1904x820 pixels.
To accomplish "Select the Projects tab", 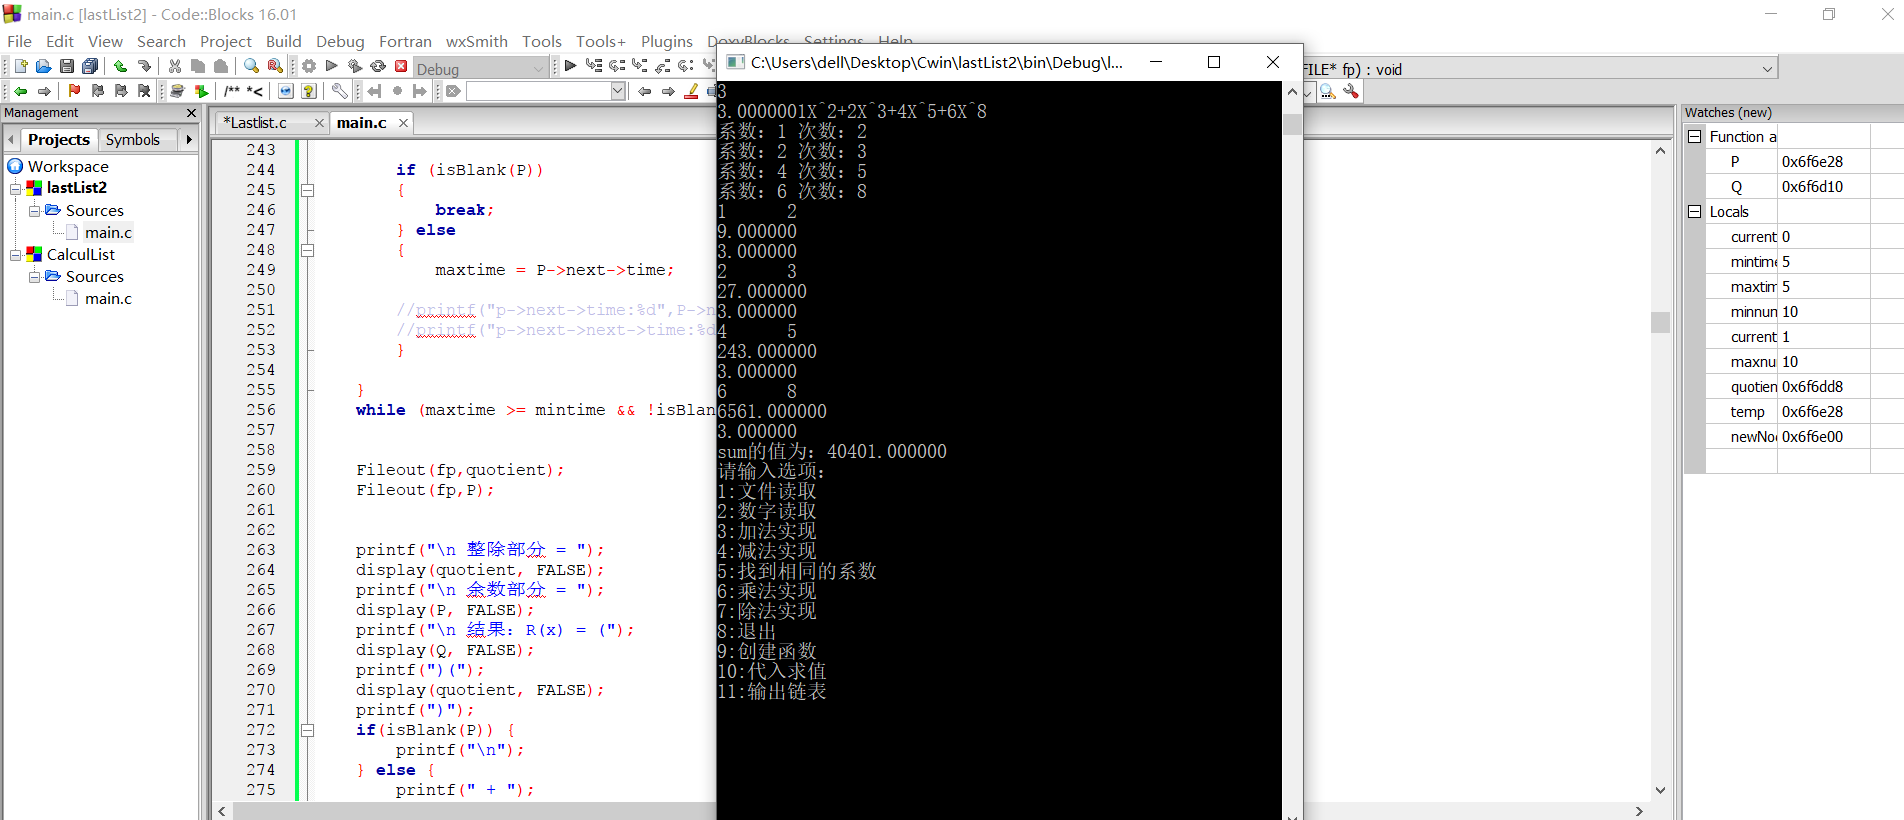I will click(x=58, y=140).
